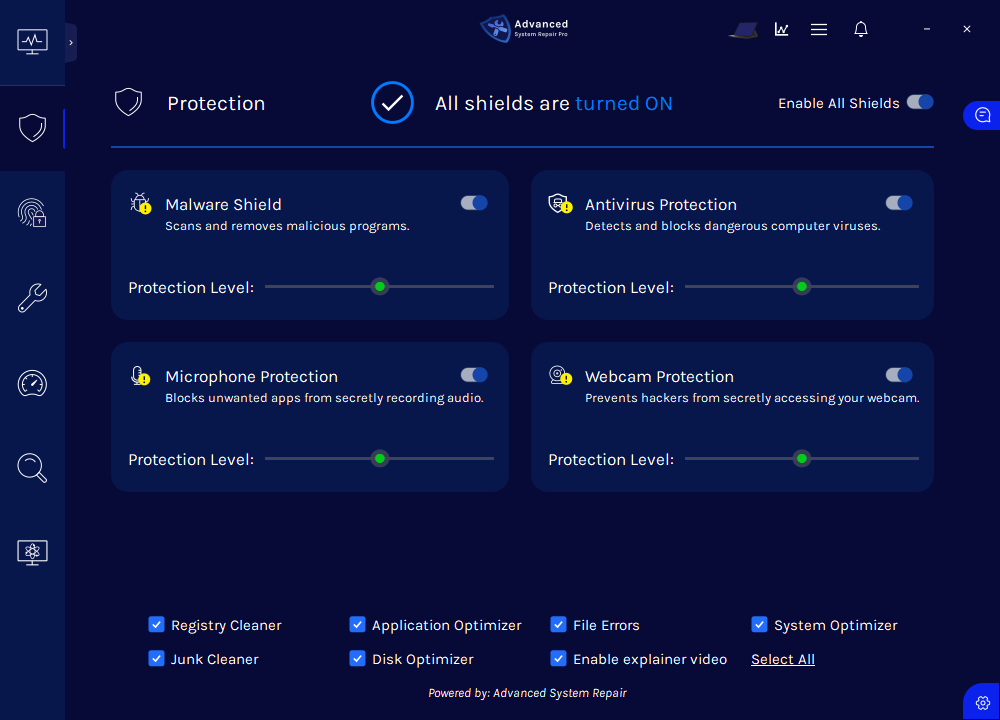Open the Protection shield tab in sidebar
Image resolution: width=1000 pixels, height=720 pixels.
pyautogui.click(x=32, y=128)
